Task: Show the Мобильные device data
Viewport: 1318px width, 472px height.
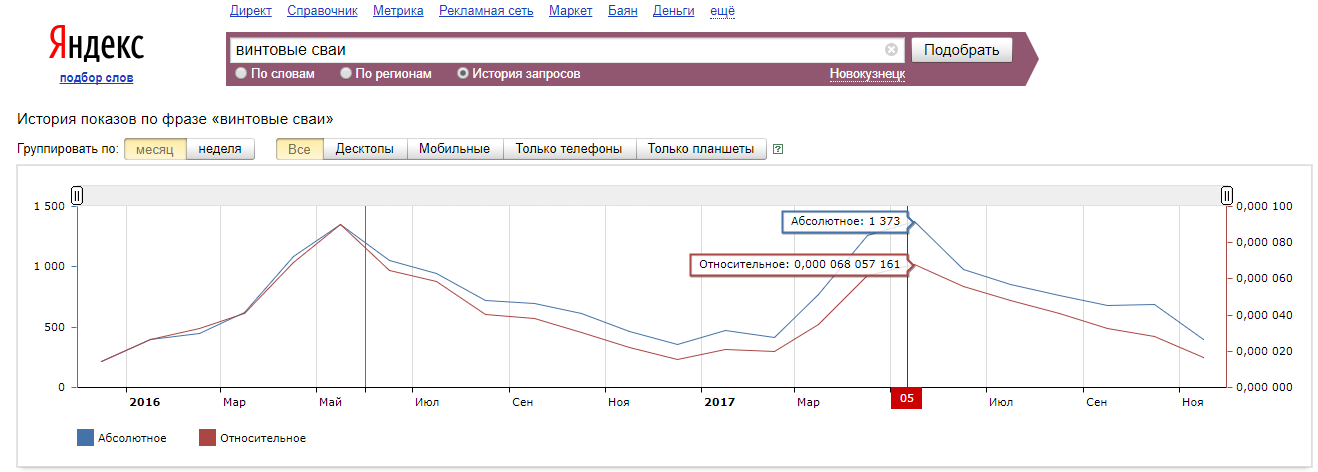Action: coord(455,149)
